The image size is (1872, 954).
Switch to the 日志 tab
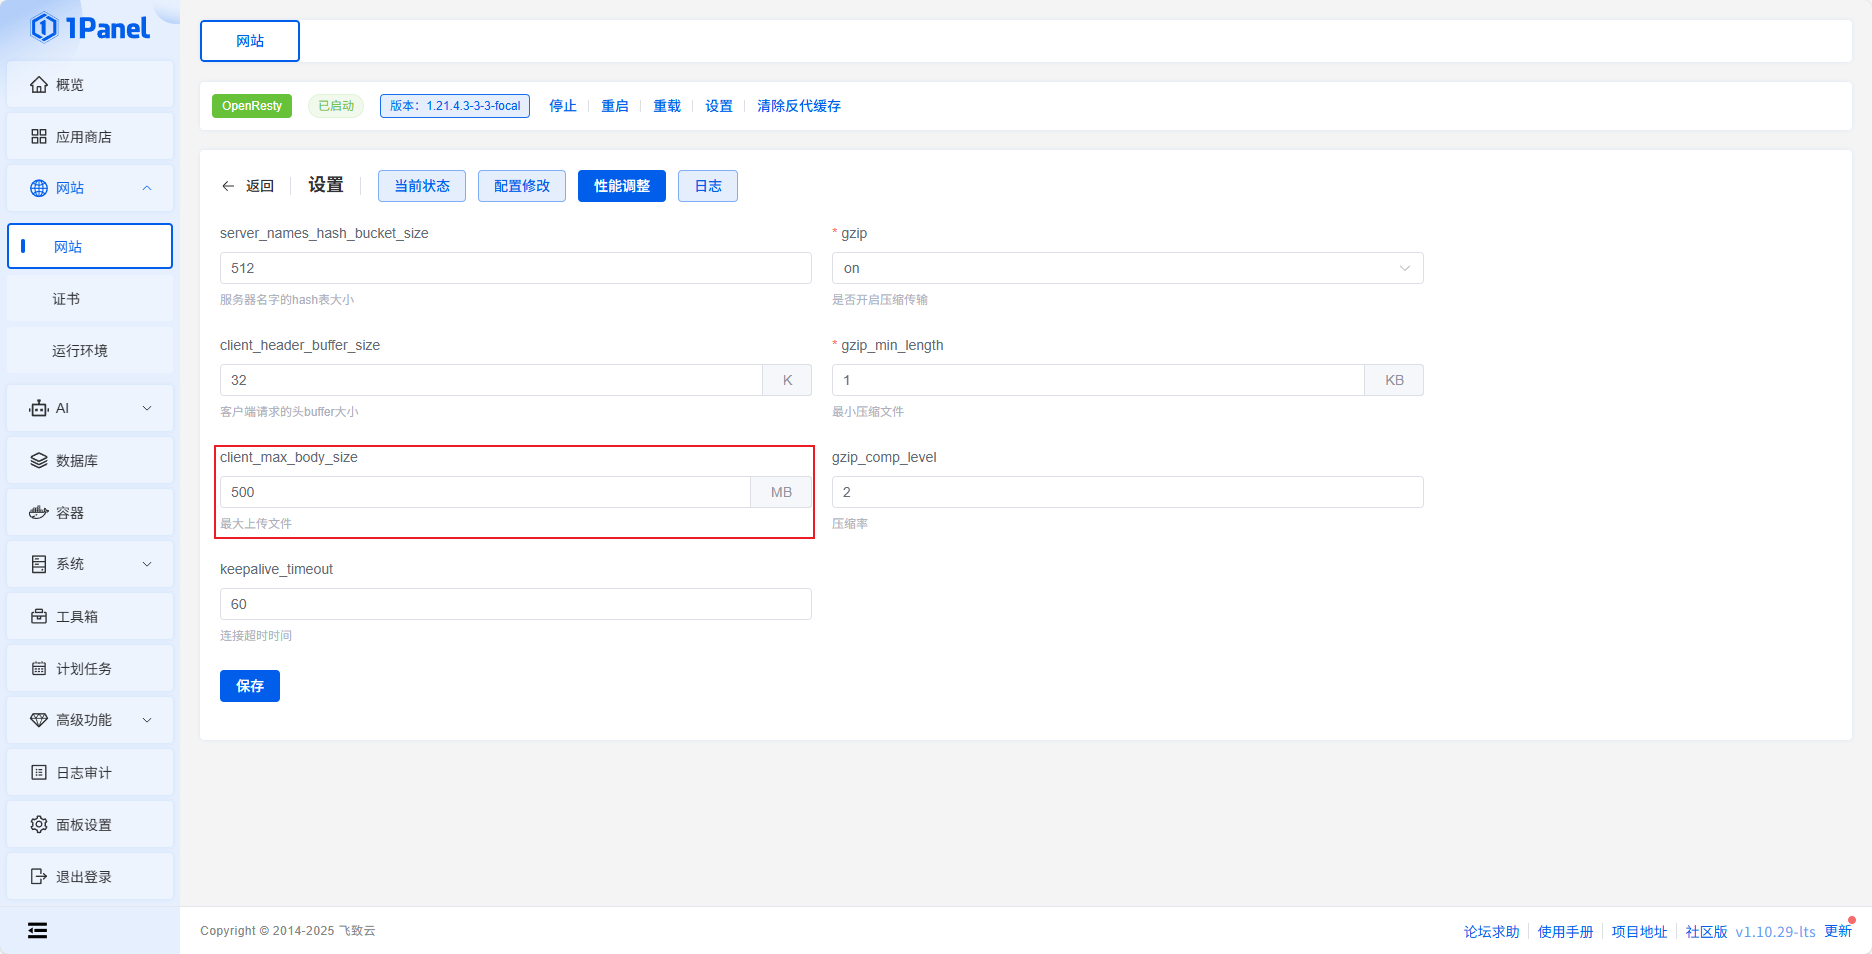pyautogui.click(x=707, y=186)
